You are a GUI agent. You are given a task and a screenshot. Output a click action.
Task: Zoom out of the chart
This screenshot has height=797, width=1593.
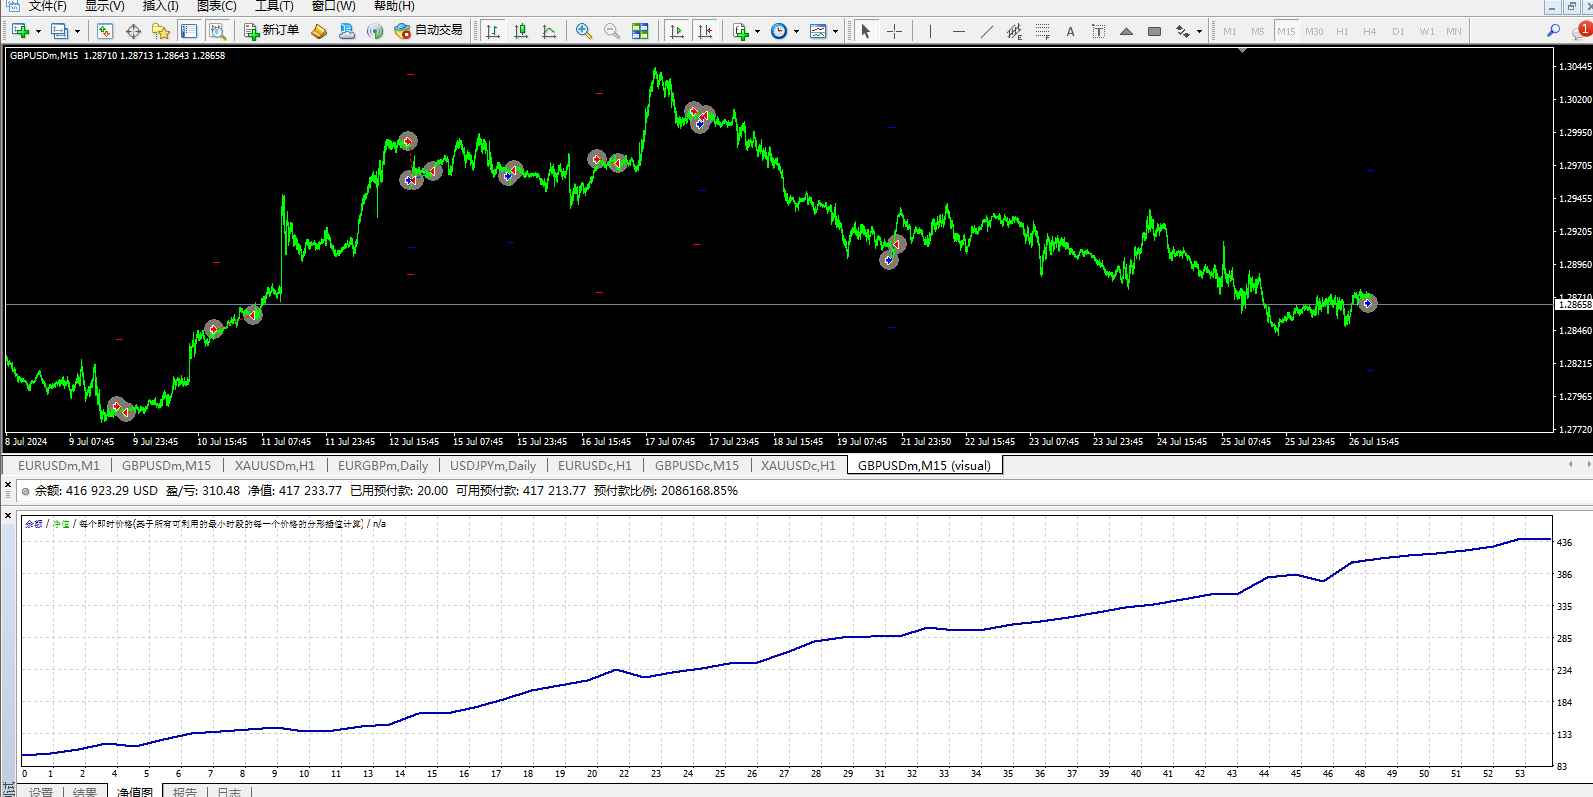(x=612, y=31)
